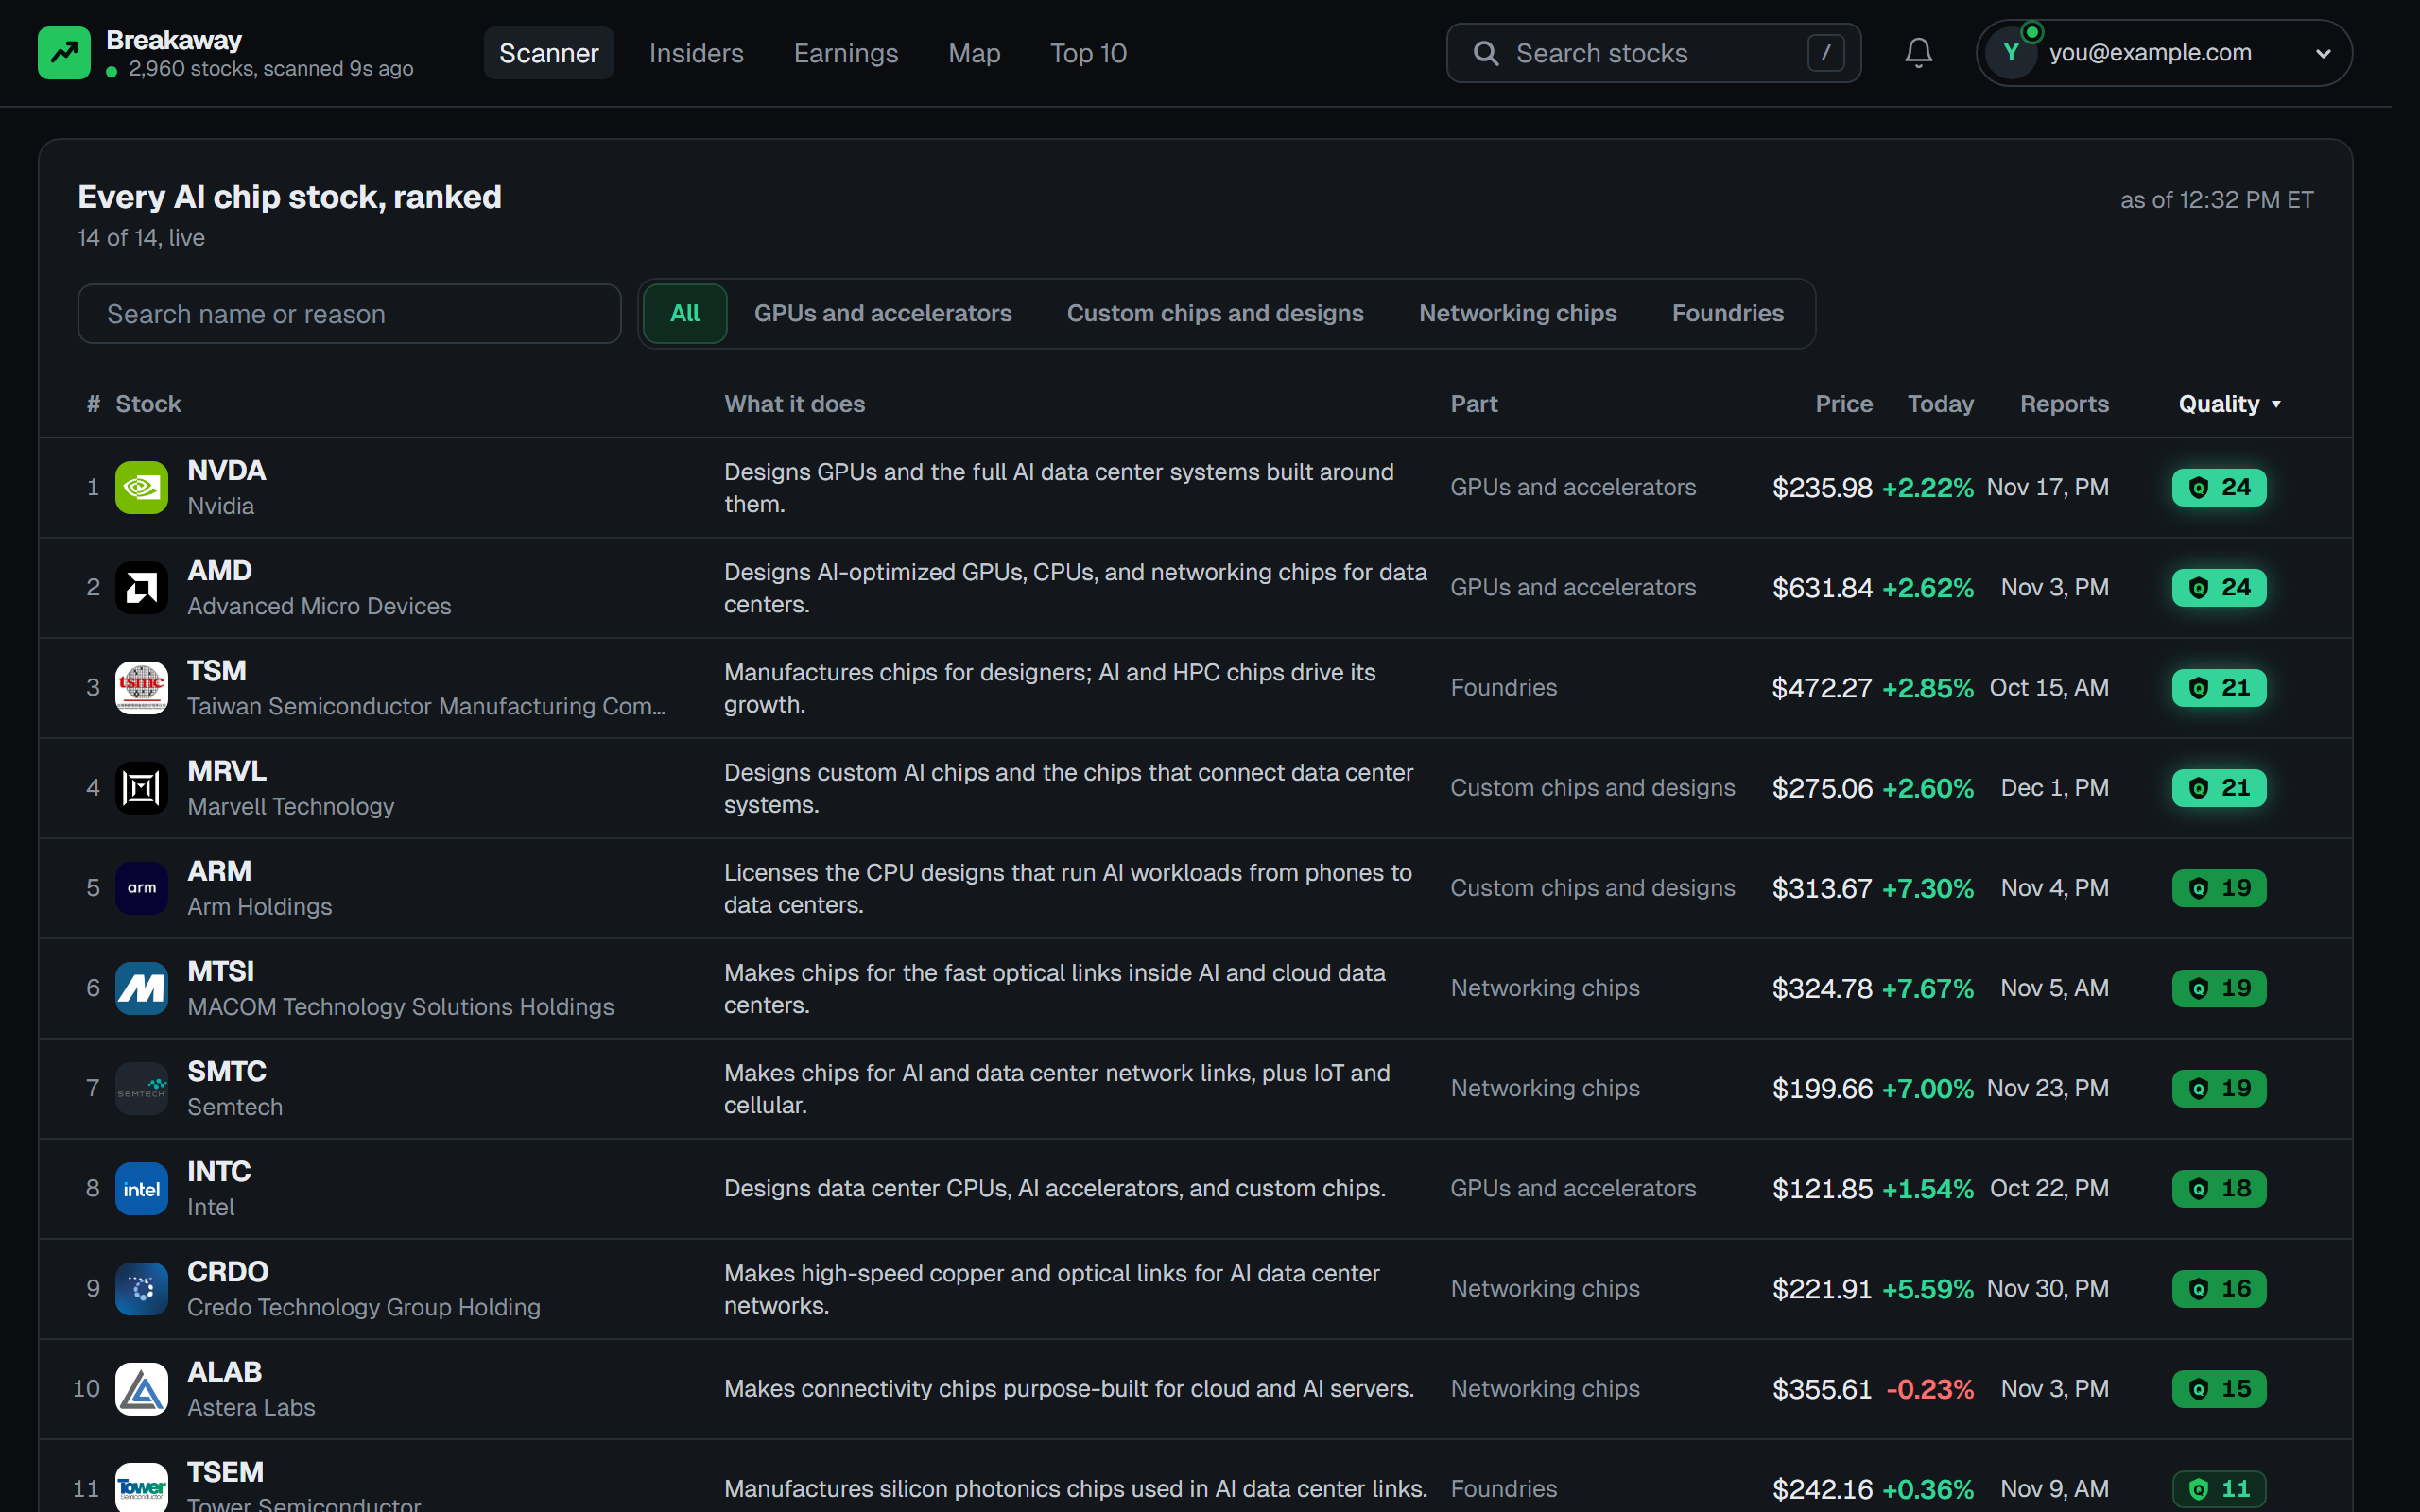Click the Semtech logo icon
The width and height of the screenshot is (2420, 1512).
pyautogui.click(x=141, y=1088)
